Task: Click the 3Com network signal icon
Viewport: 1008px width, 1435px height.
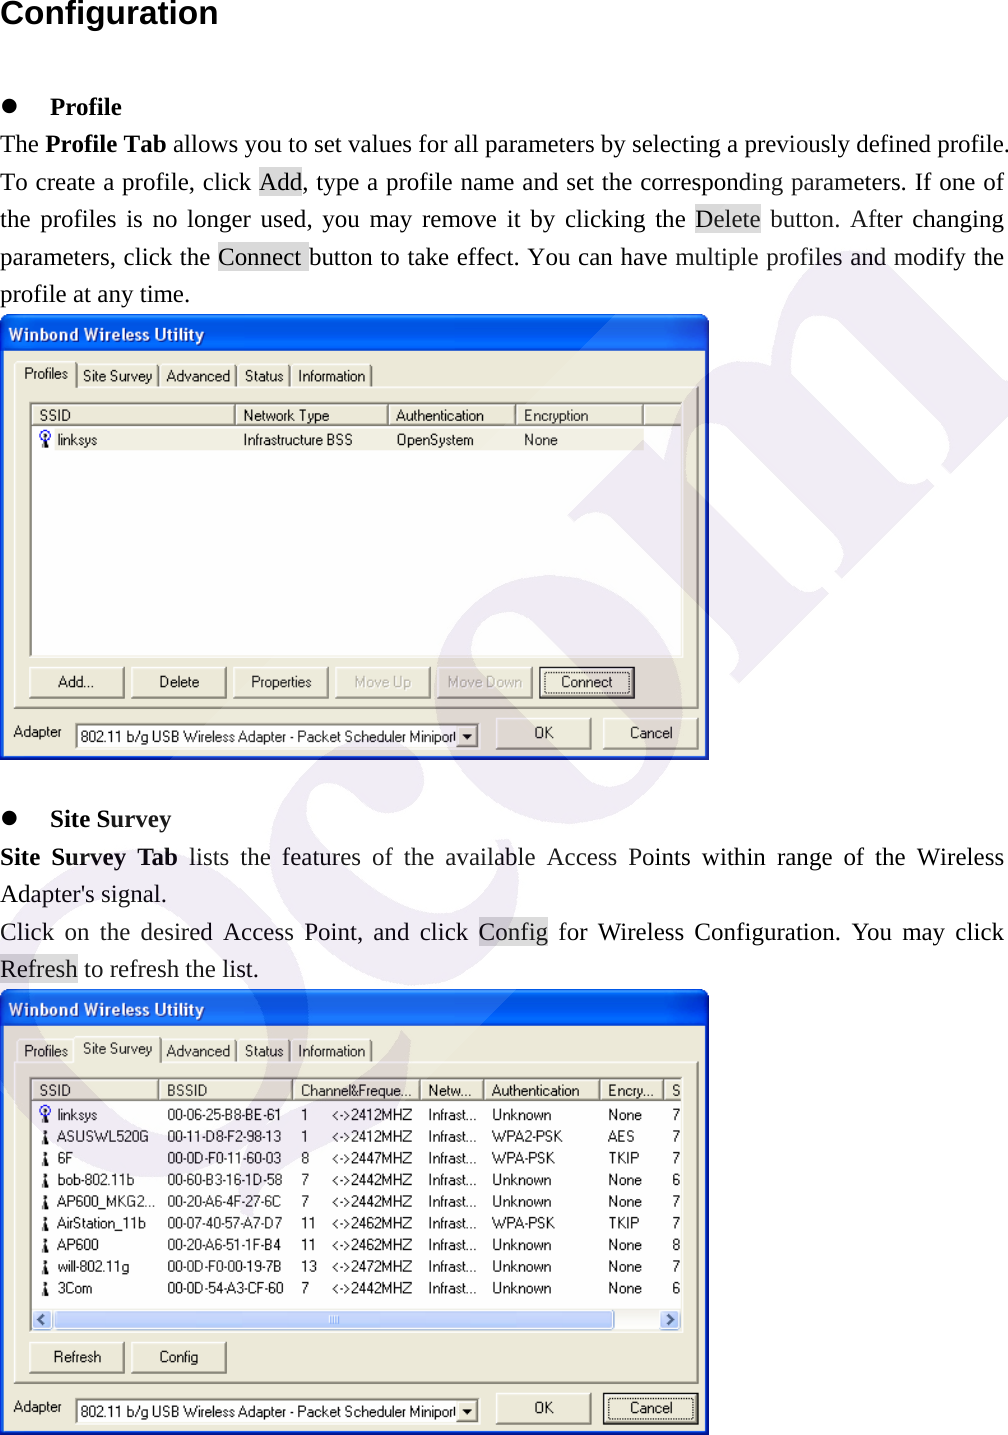Action: (46, 1288)
